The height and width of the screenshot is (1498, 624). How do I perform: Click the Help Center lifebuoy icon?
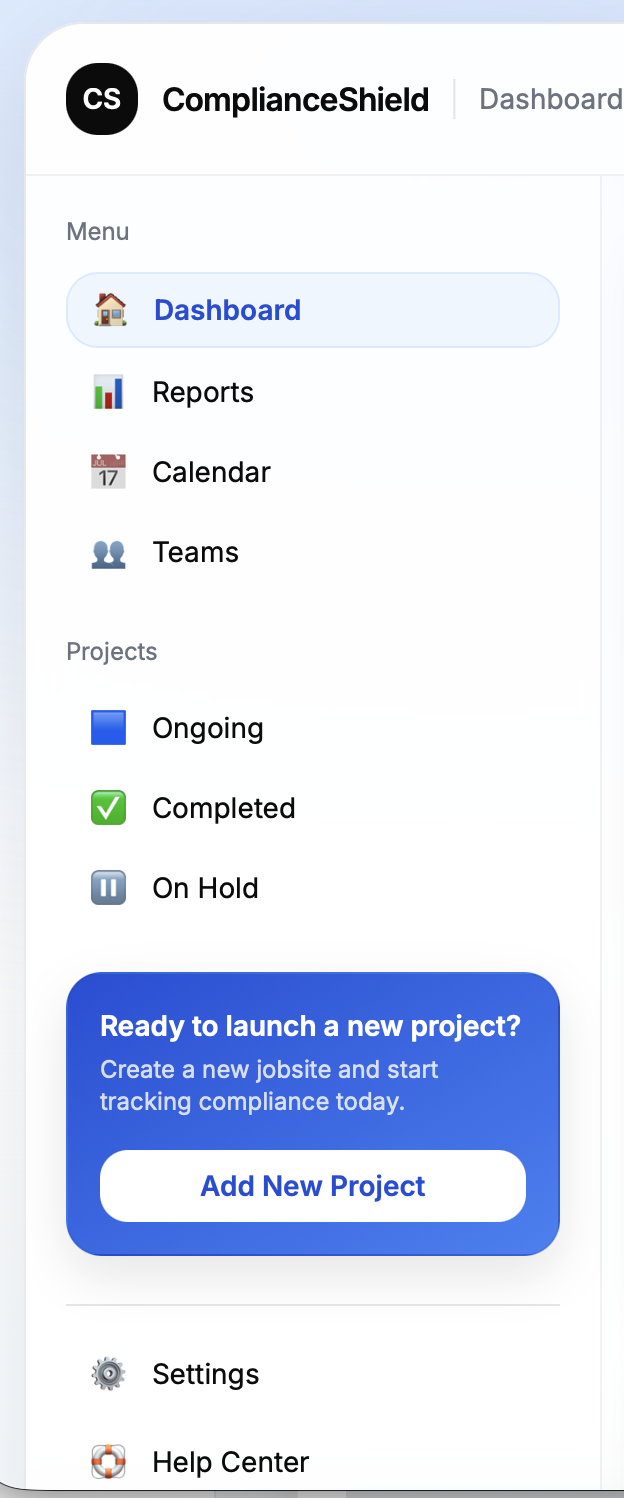(109, 1462)
